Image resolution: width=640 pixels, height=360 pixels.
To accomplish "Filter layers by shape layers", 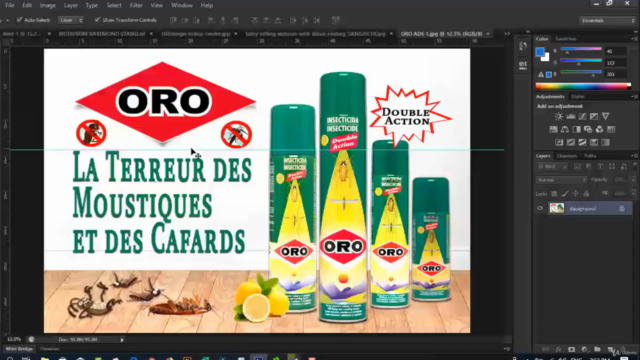I will 612,167.
